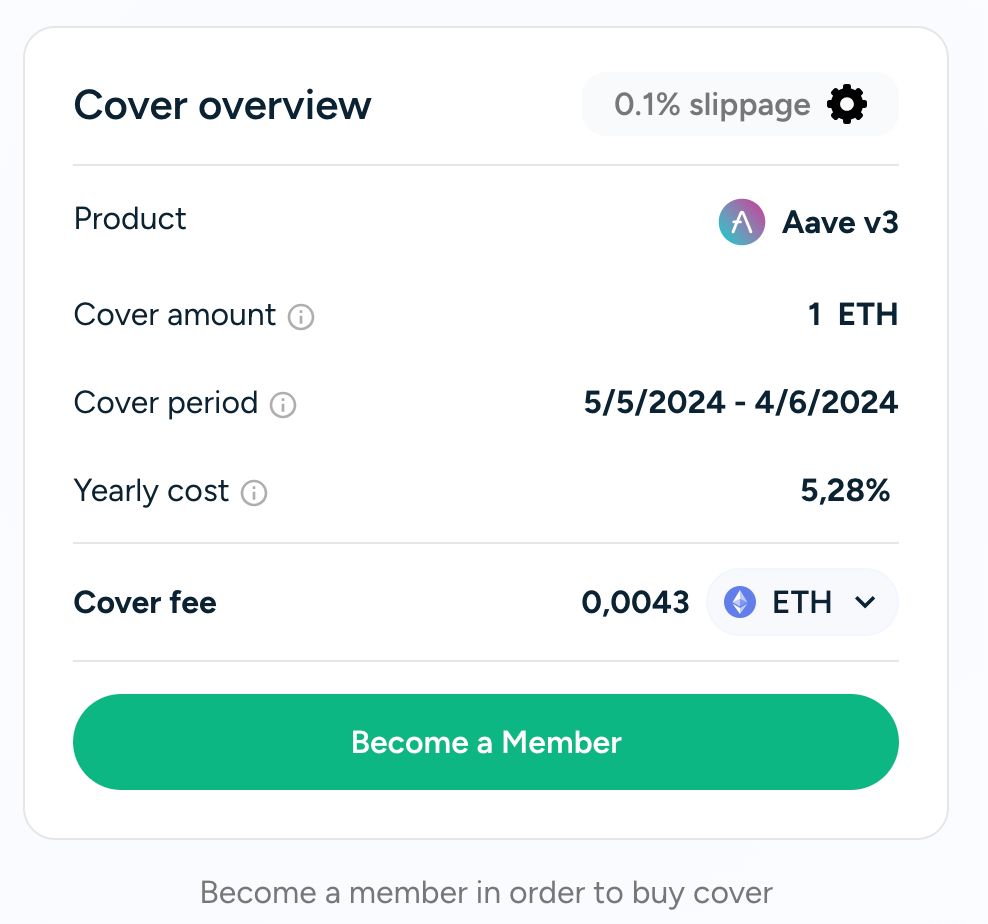
Task: Click the 0.1% slippage text
Action: (712, 105)
